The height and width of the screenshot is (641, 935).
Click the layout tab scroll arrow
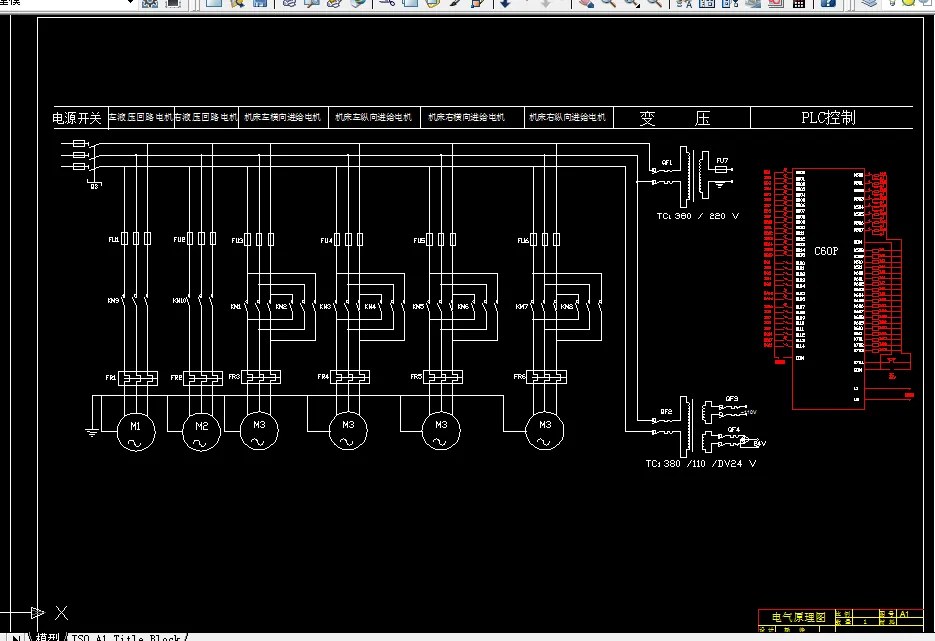(x=16, y=637)
